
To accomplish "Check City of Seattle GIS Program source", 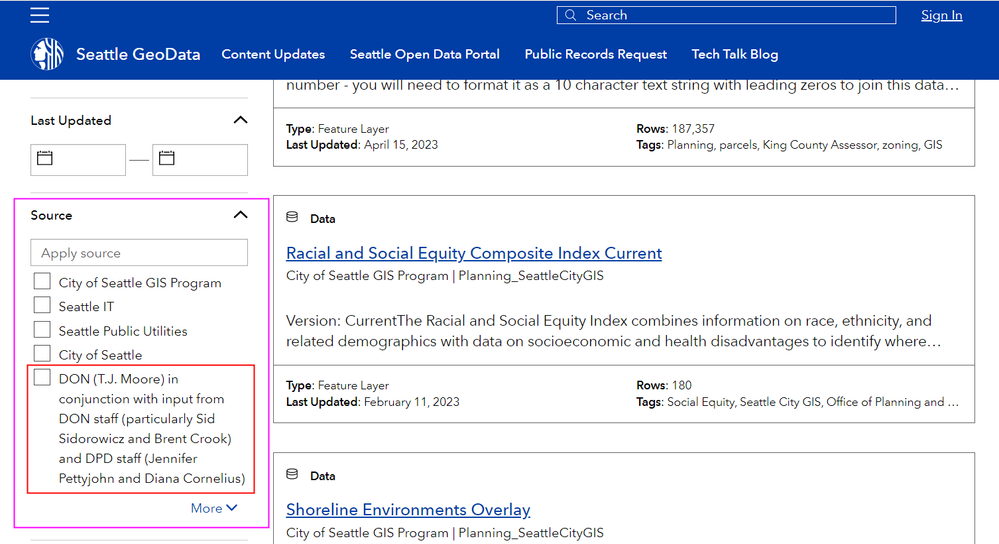I will tap(42, 282).
